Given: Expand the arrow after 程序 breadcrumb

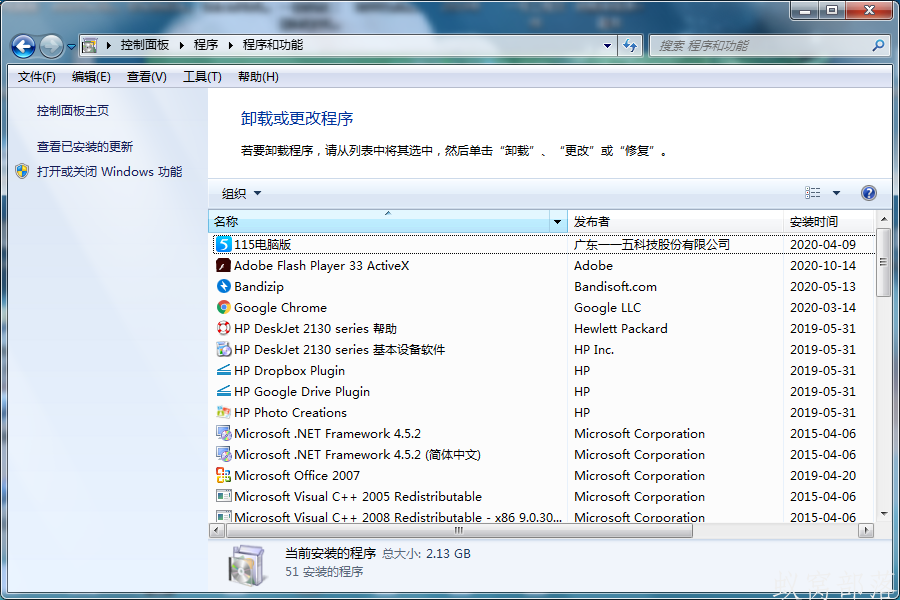Looking at the screenshot, I should point(230,45).
